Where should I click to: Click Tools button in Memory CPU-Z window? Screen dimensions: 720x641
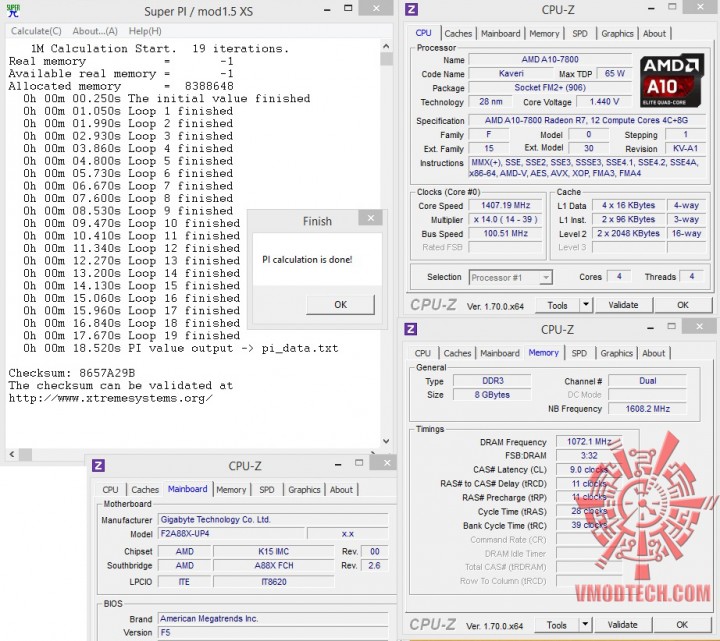pos(557,625)
